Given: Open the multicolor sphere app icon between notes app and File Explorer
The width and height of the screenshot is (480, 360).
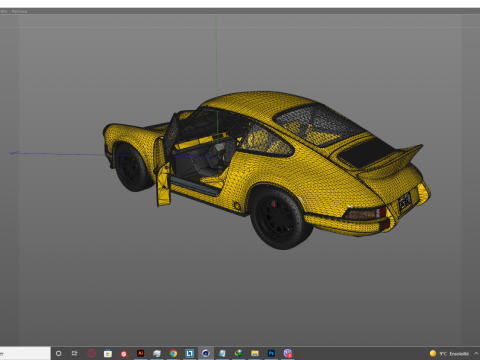Looking at the screenshot, I should point(238,353).
